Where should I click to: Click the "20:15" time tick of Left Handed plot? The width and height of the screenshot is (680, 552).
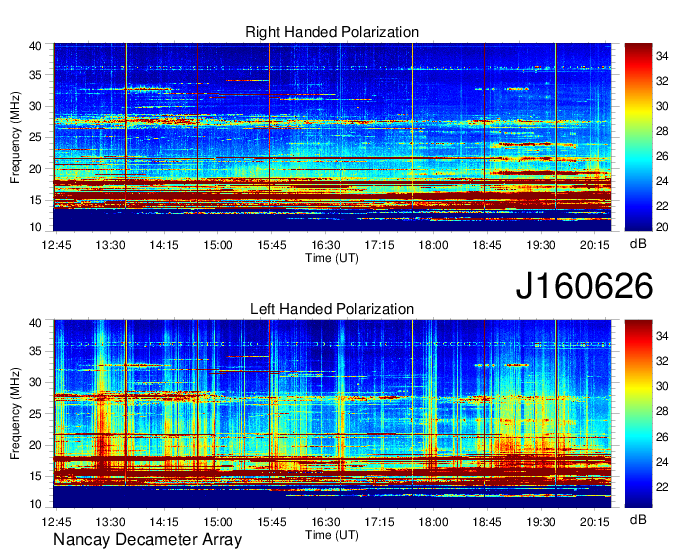click(595, 522)
